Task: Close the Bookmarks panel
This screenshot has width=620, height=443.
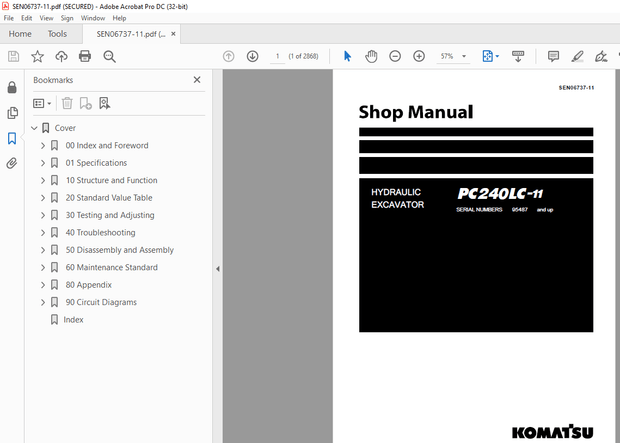Action: pyautogui.click(x=197, y=80)
